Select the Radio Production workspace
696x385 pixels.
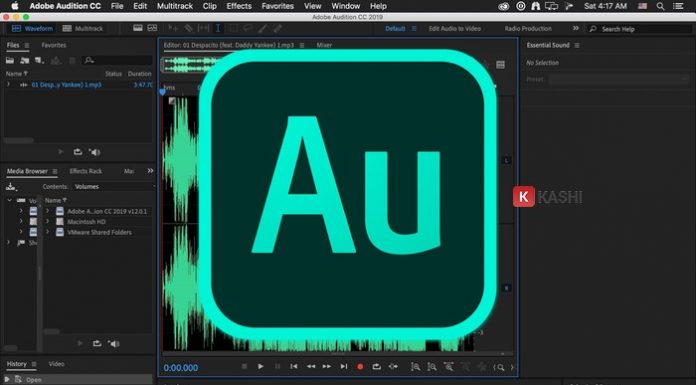(528, 28)
